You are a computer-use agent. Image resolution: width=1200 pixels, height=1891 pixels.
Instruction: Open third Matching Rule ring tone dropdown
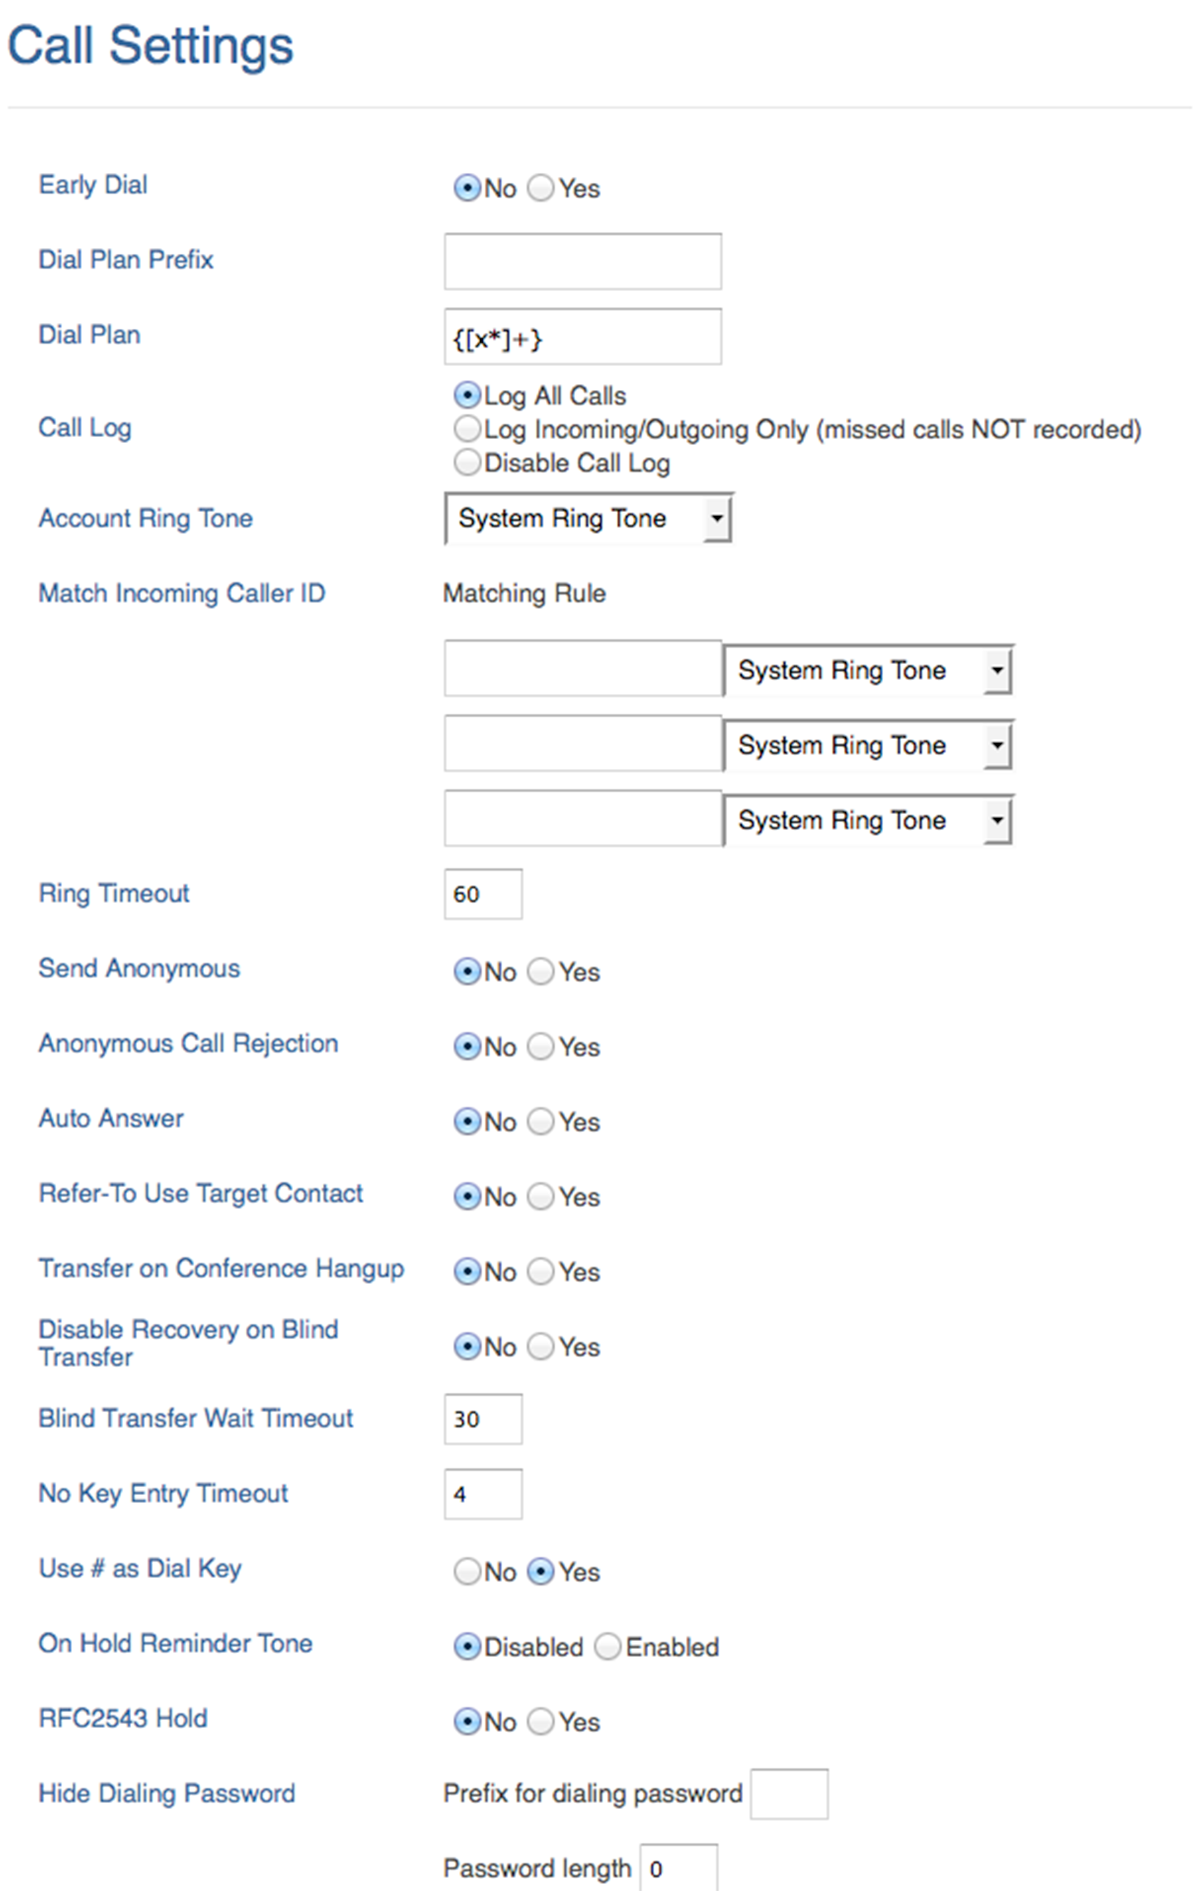pyautogui.click(x=868, y=820)
